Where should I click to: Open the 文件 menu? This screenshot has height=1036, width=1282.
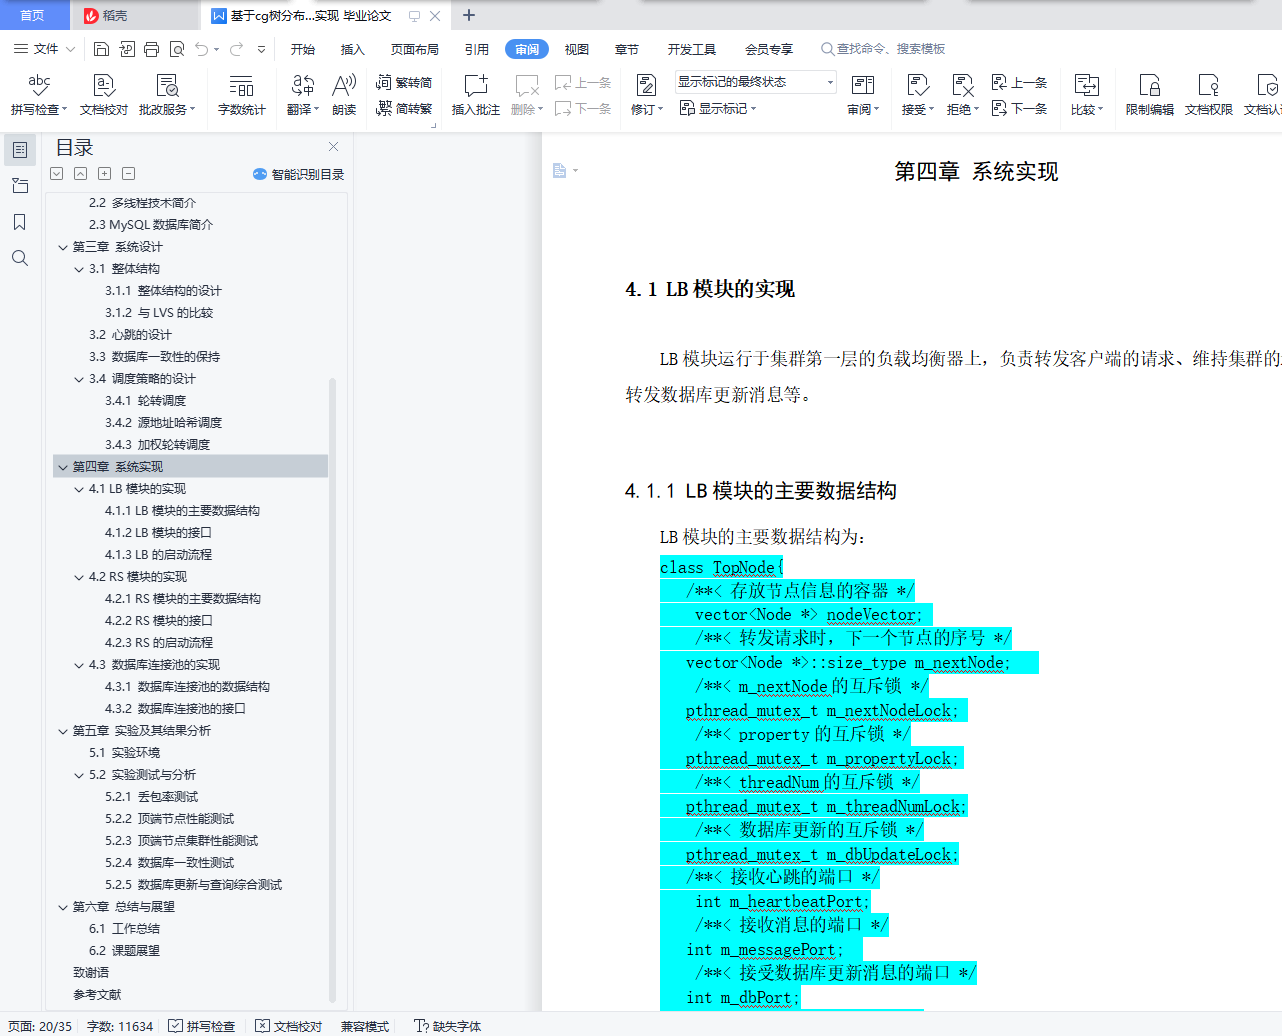pyautogui.click(x=44, y=49)
